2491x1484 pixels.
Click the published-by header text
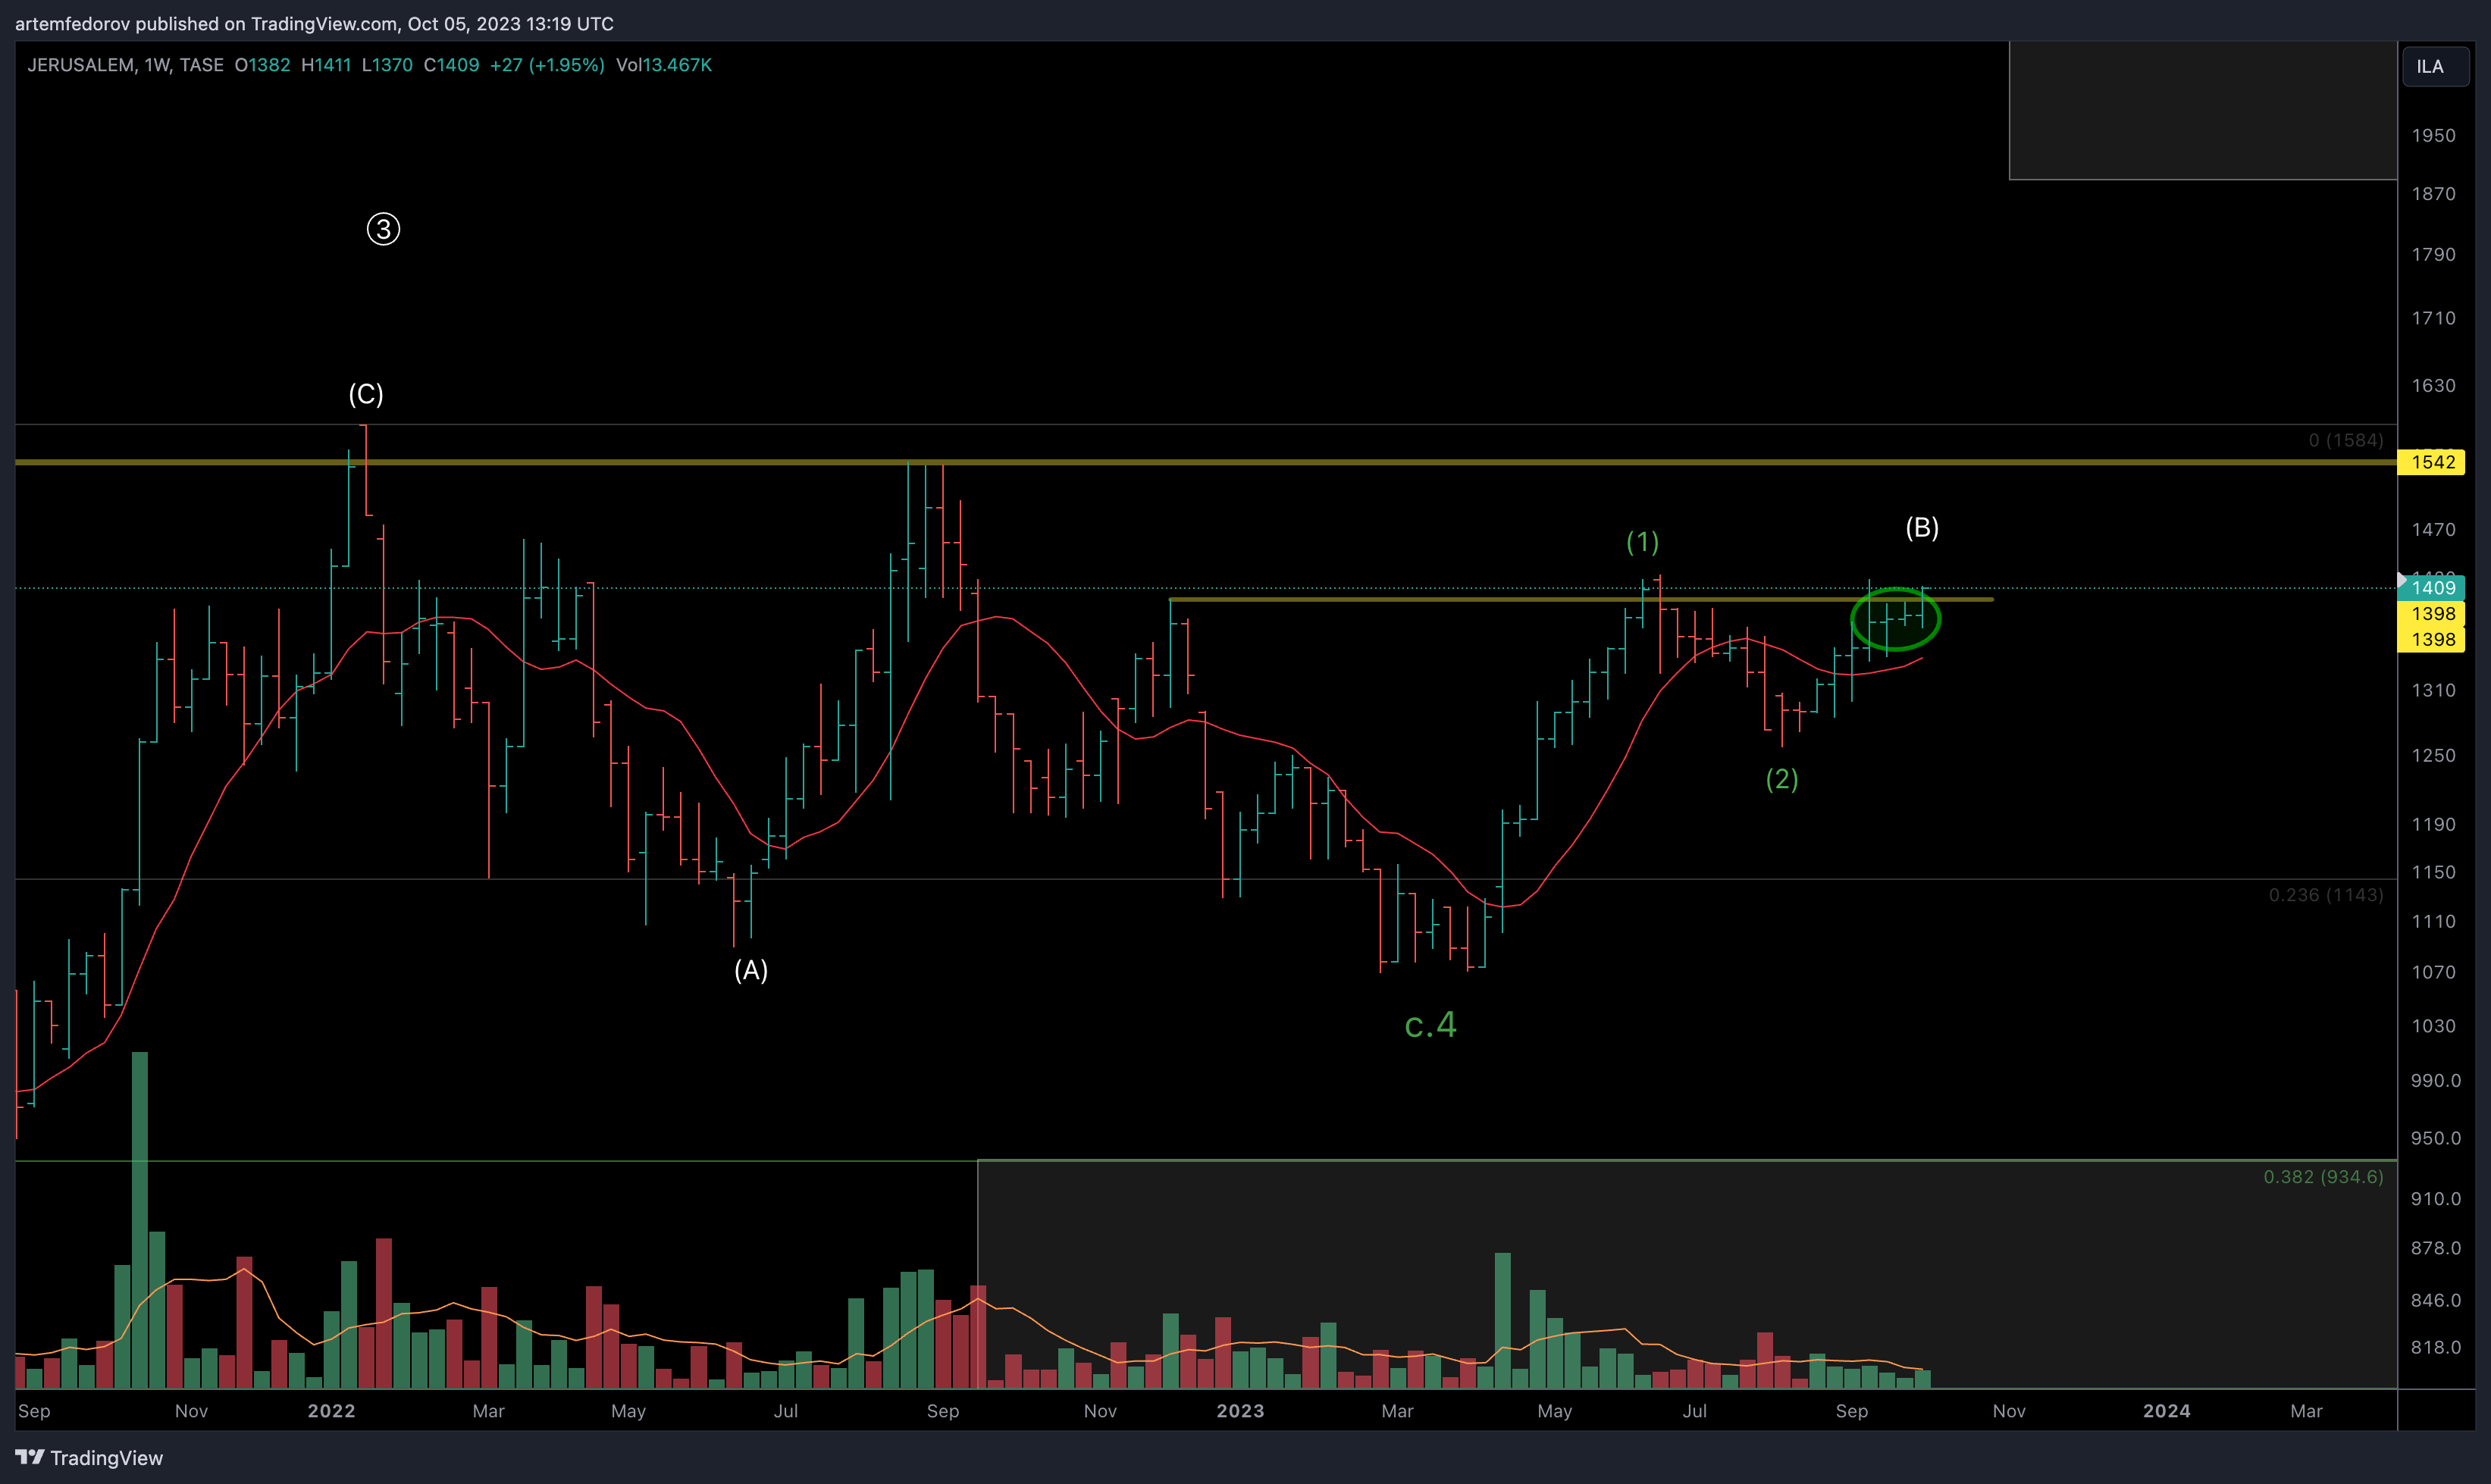click(314, 23)
